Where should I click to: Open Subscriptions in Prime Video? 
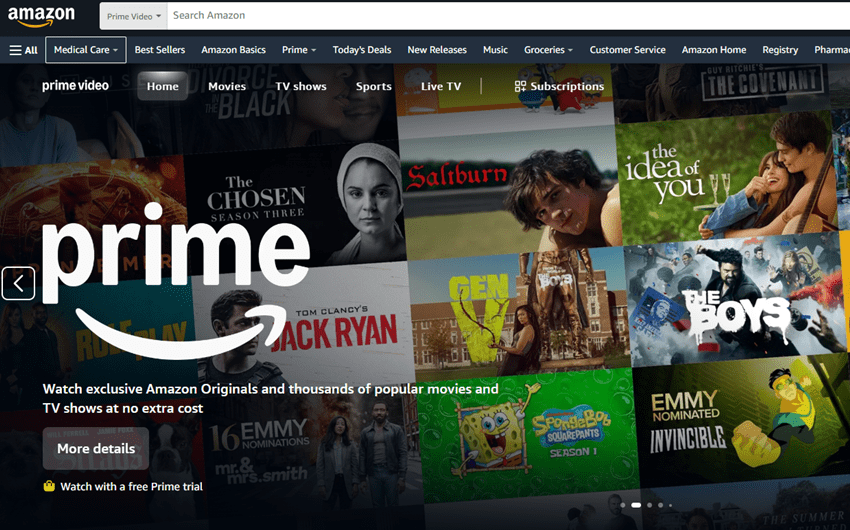pyautogui.click(x=559, y=86)
